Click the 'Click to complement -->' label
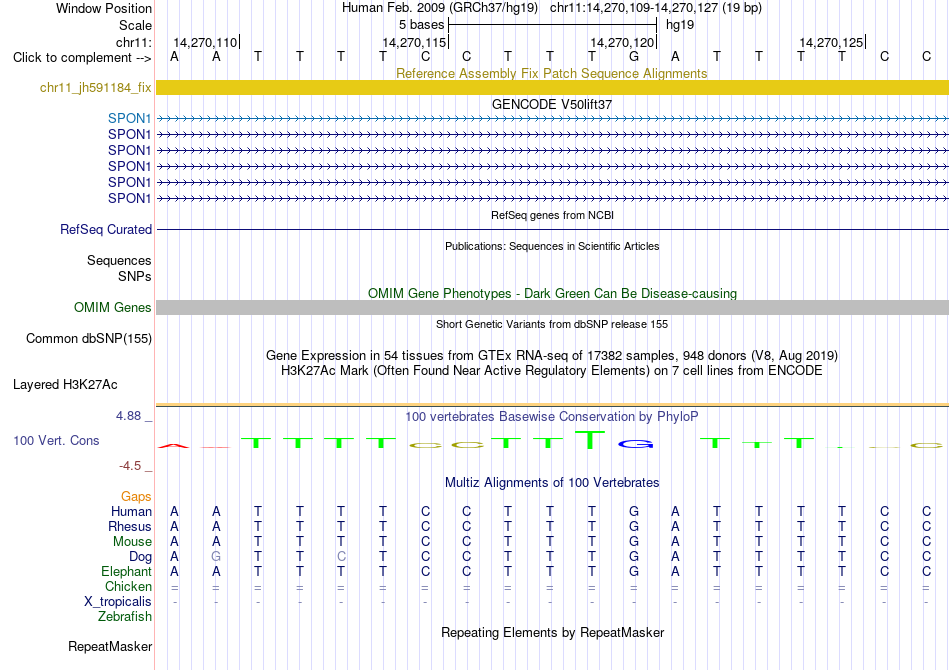 (82, 58)
